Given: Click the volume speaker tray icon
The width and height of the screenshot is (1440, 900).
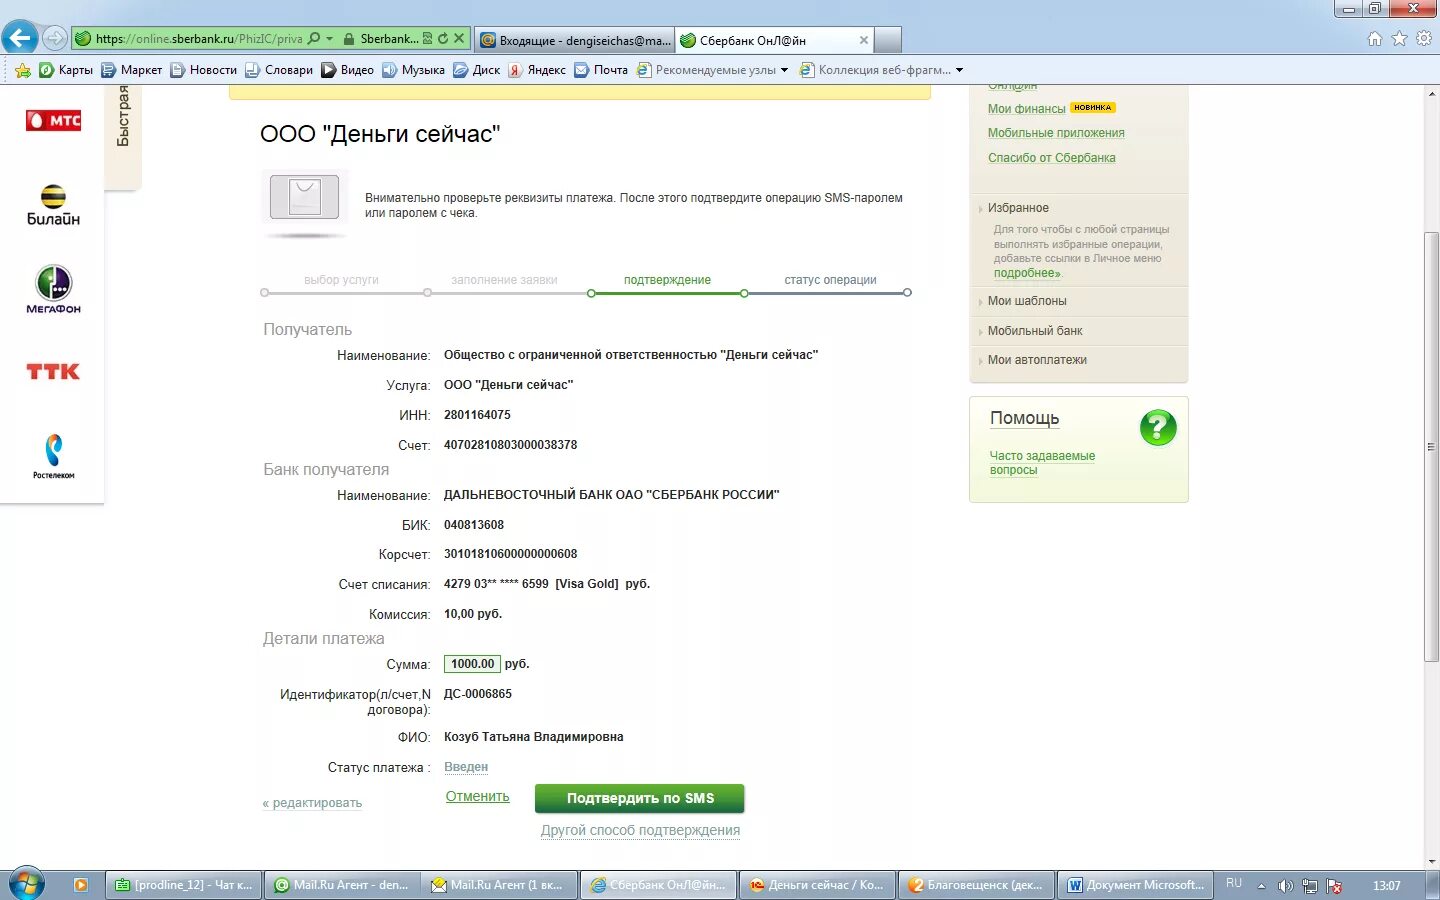Looking at the screenshot, I should point(1285,886).
